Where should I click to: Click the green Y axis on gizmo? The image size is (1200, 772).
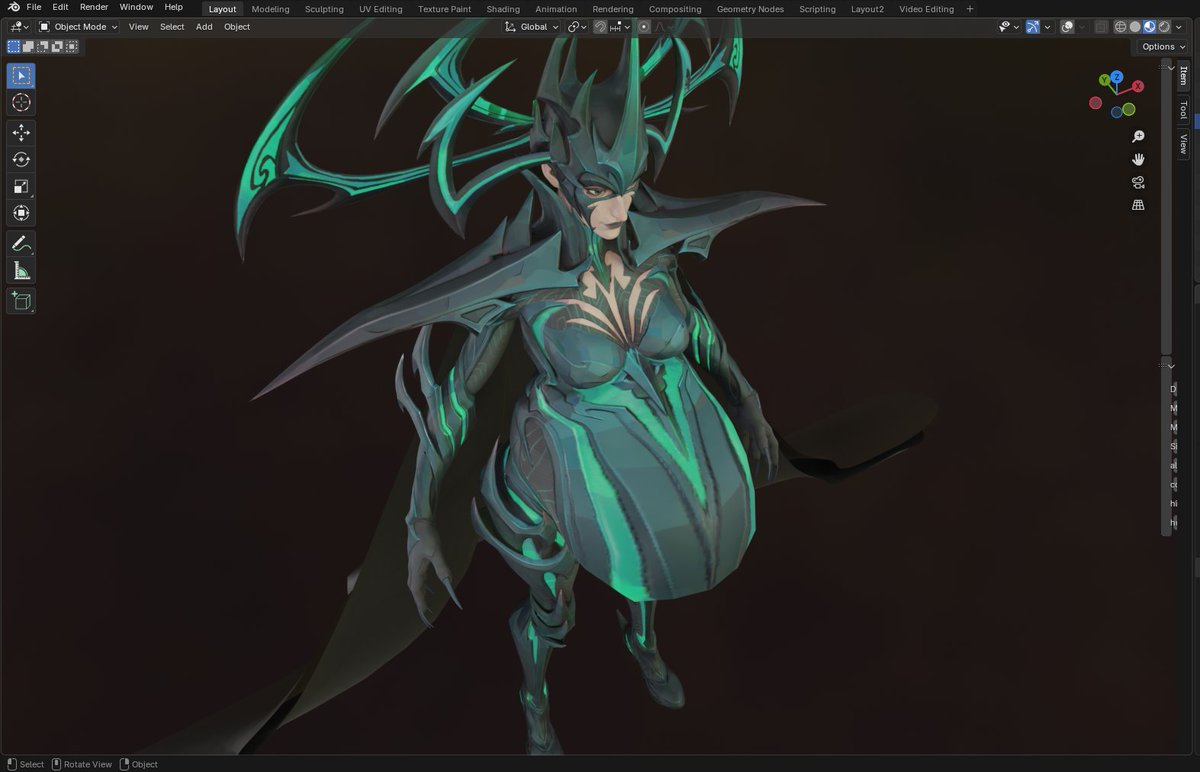tap(1104, 79)
